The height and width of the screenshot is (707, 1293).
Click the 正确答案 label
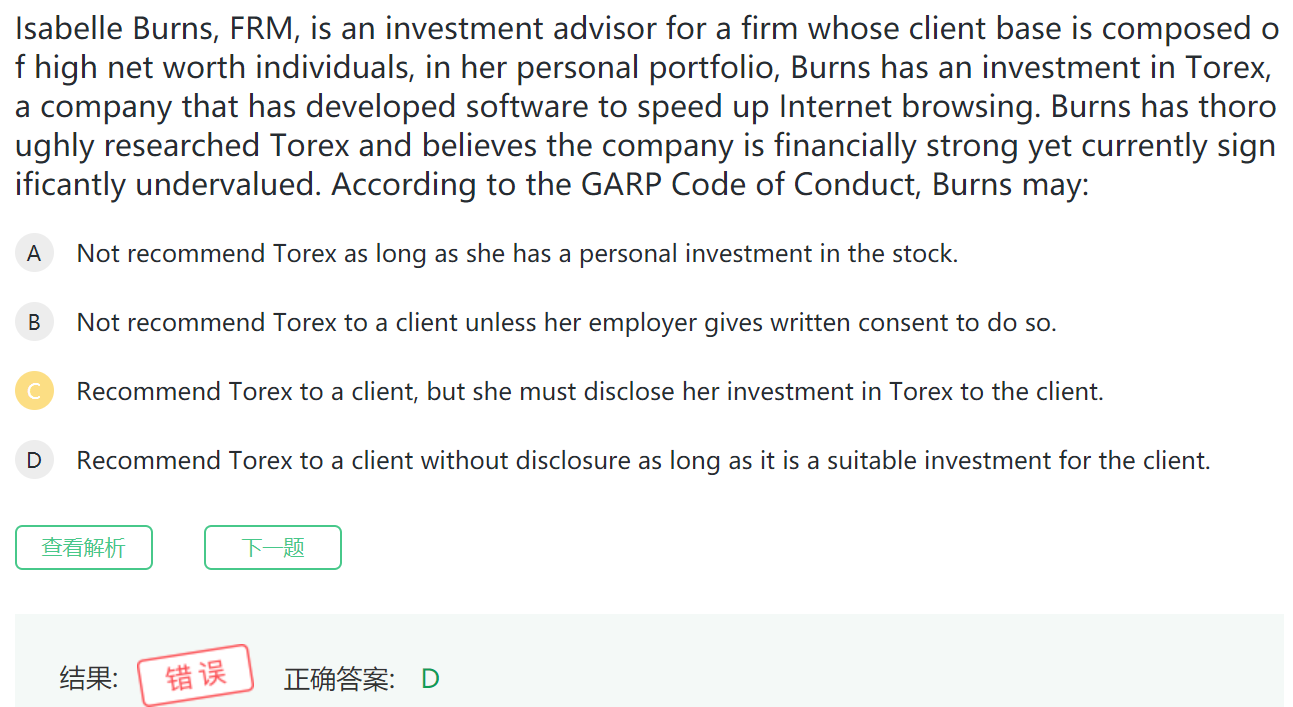click(x=340, y=680)
